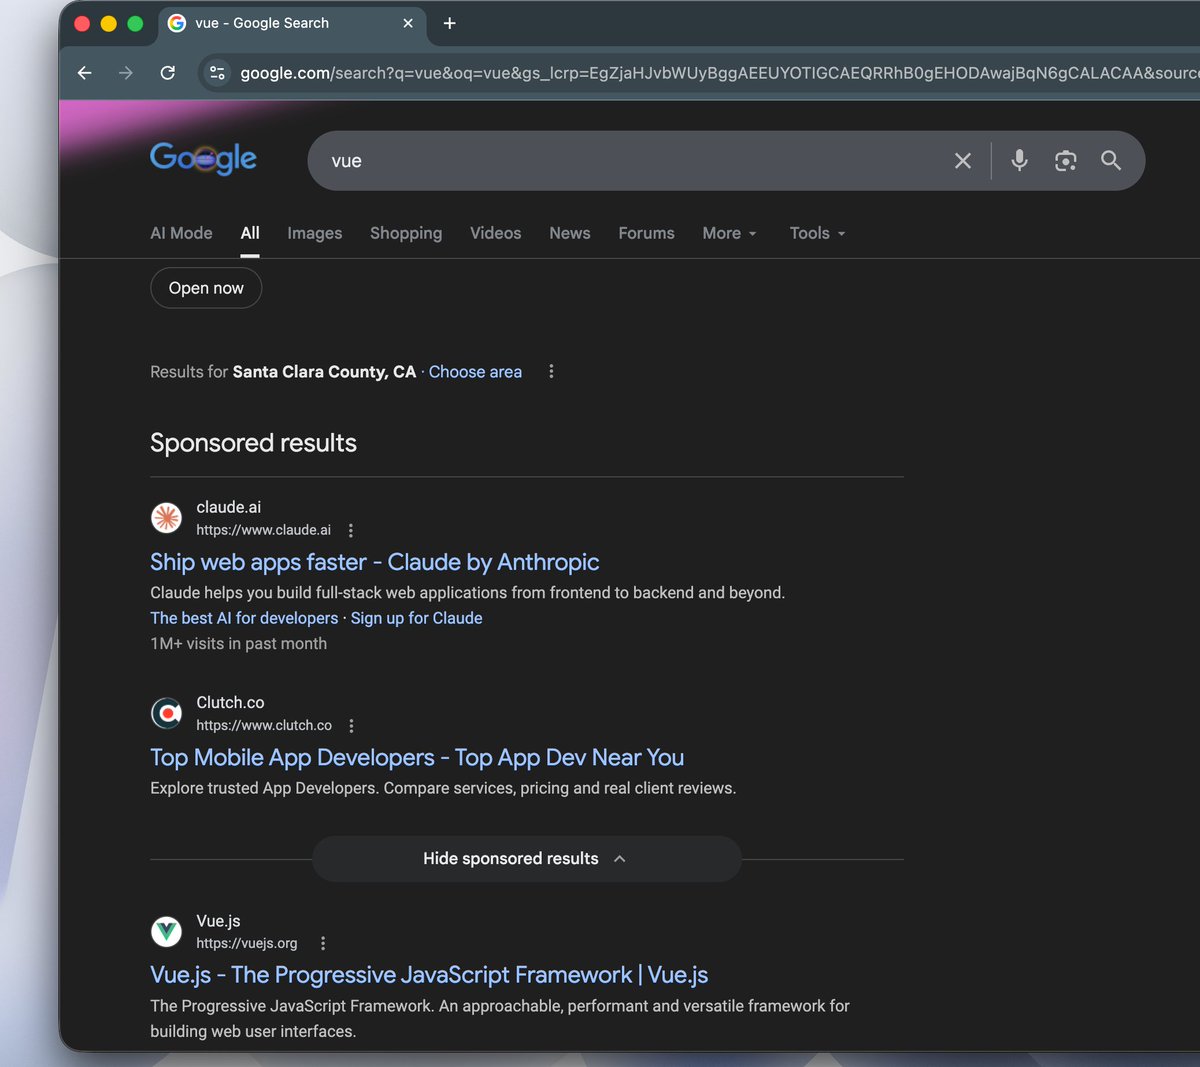
Task: Collapse with Hide sponsored results button
Action: (x=527, y=859)
